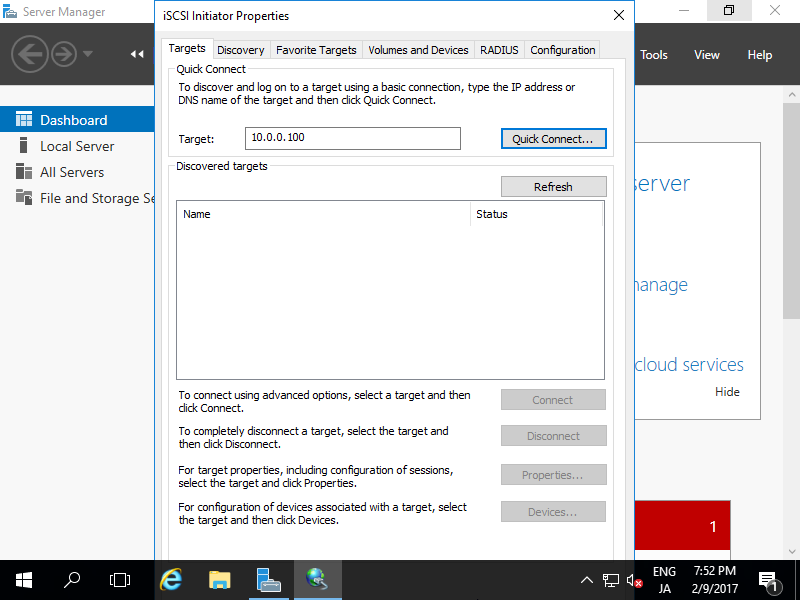Close the iSCSI Initiator Properties dialog
This screenshot has height=600, width=800.
(x=619, y=15)
